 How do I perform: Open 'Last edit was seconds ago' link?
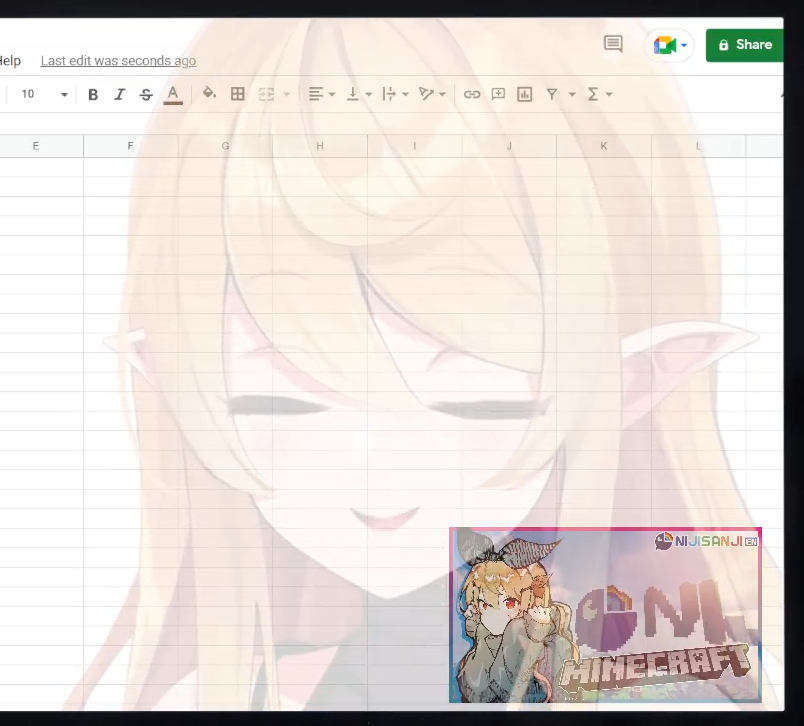tap(118, 61)
